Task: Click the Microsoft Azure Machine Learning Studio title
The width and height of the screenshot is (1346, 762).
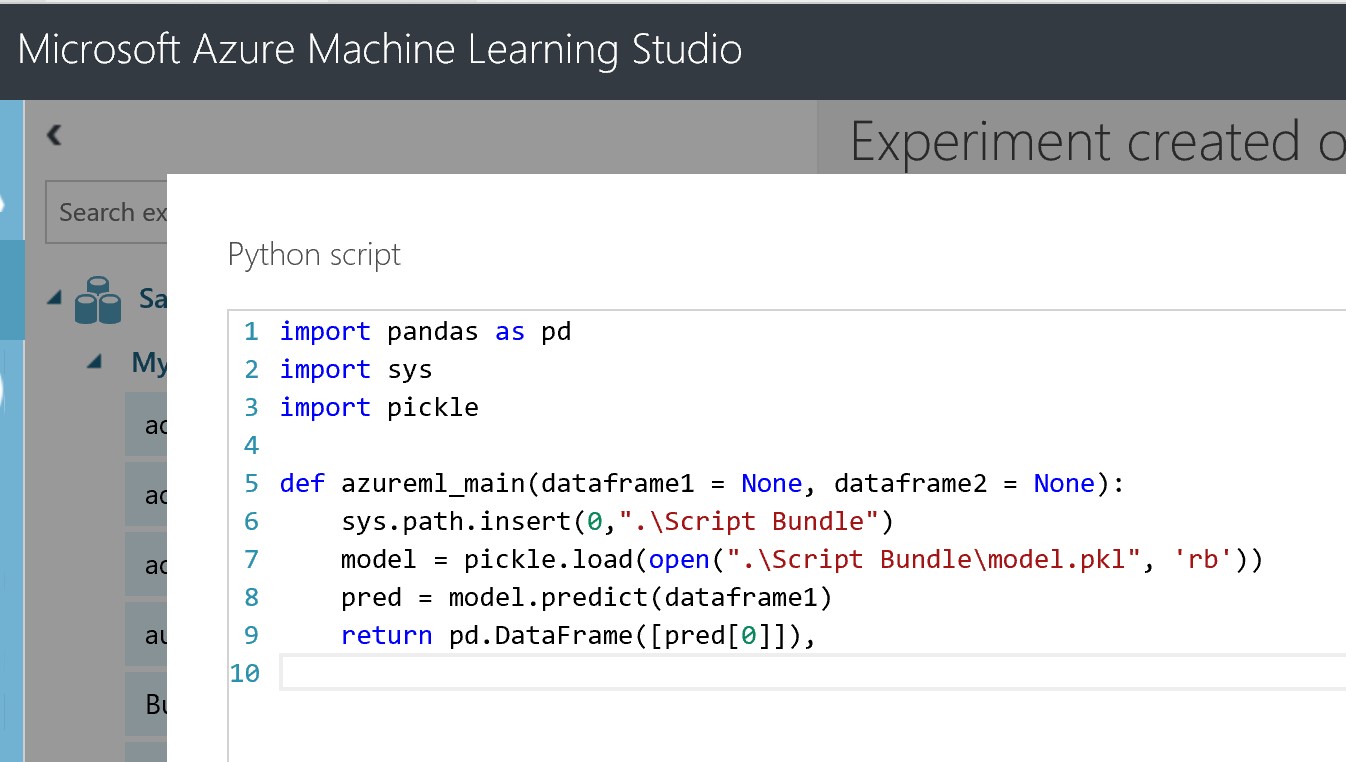Action: tap(380, 50)
